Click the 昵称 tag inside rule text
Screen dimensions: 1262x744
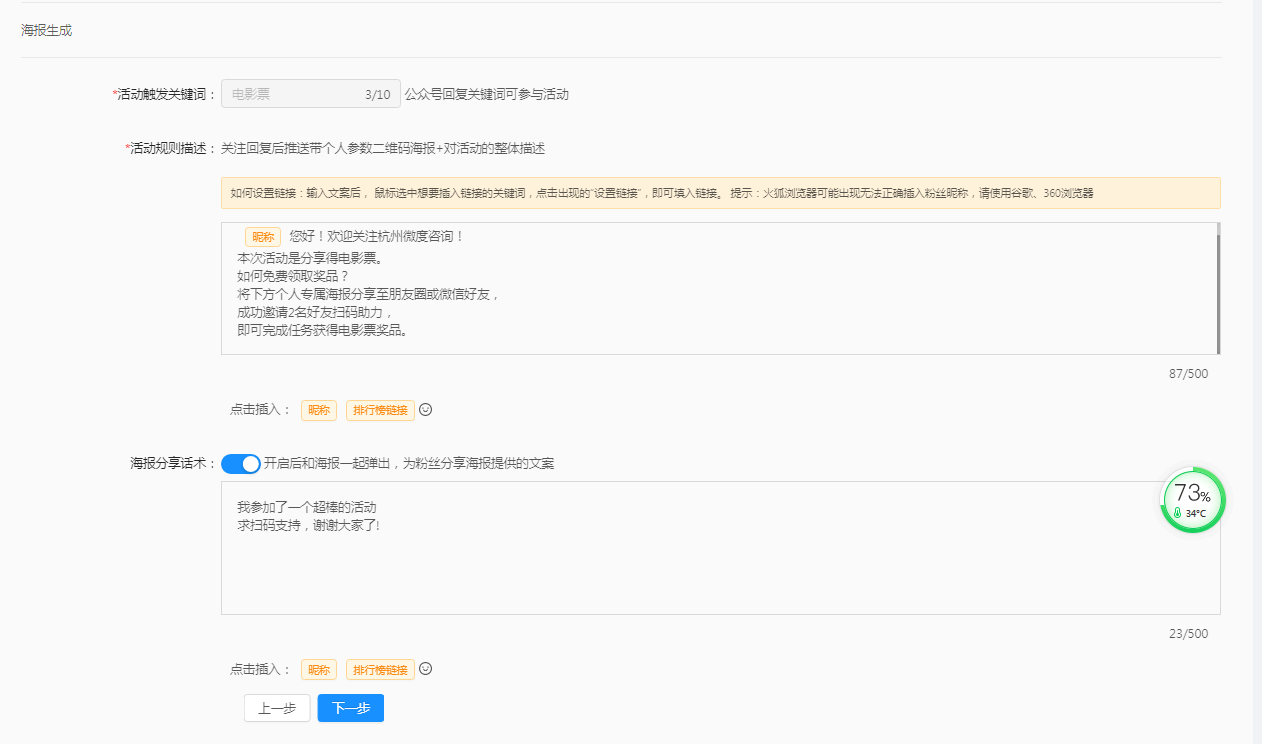(x=263, y=237)
